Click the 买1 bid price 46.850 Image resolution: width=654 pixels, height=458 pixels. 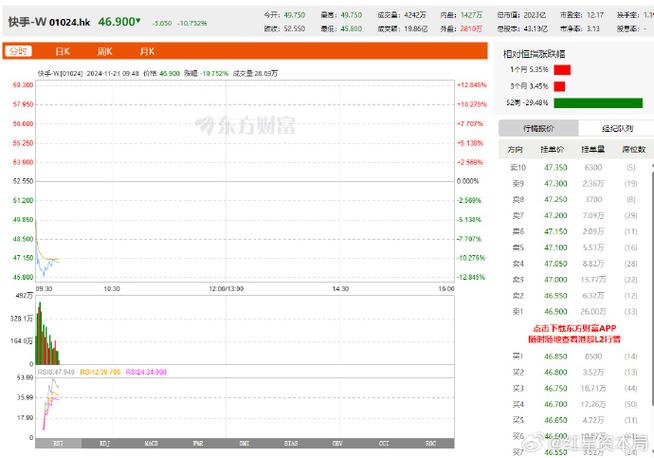[556, 356]
